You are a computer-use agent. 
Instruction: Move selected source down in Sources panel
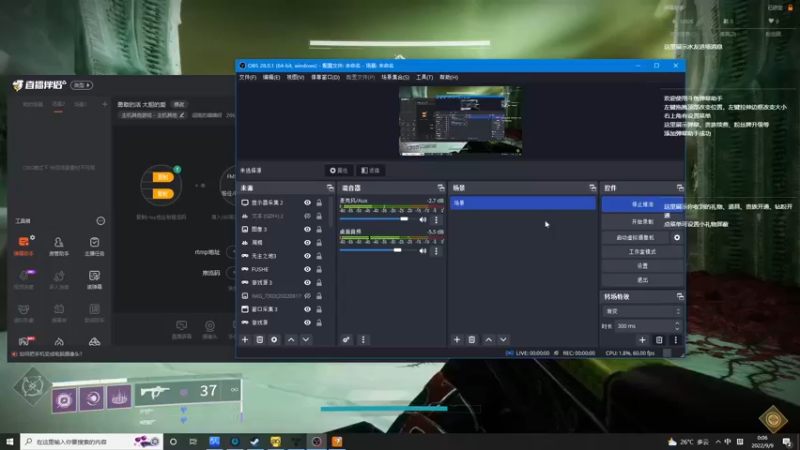[x=306, y=339]
